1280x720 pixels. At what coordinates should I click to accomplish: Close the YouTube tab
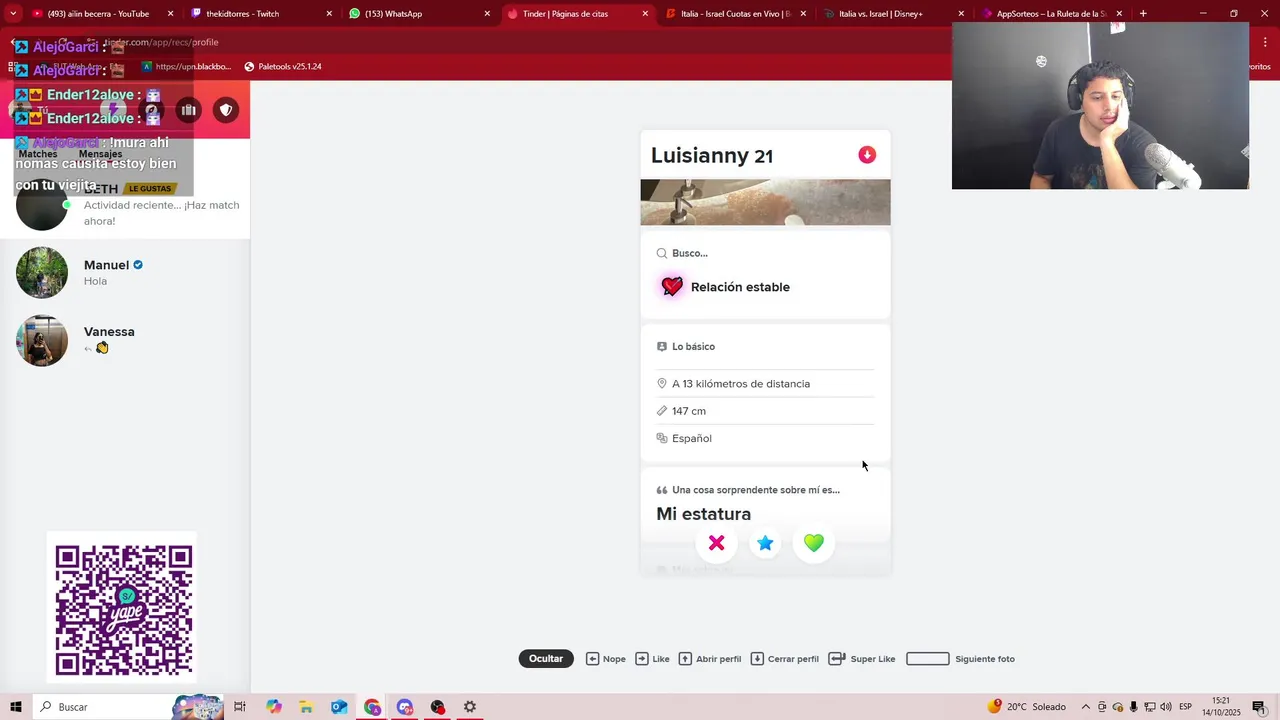click(x=171, y=14)
